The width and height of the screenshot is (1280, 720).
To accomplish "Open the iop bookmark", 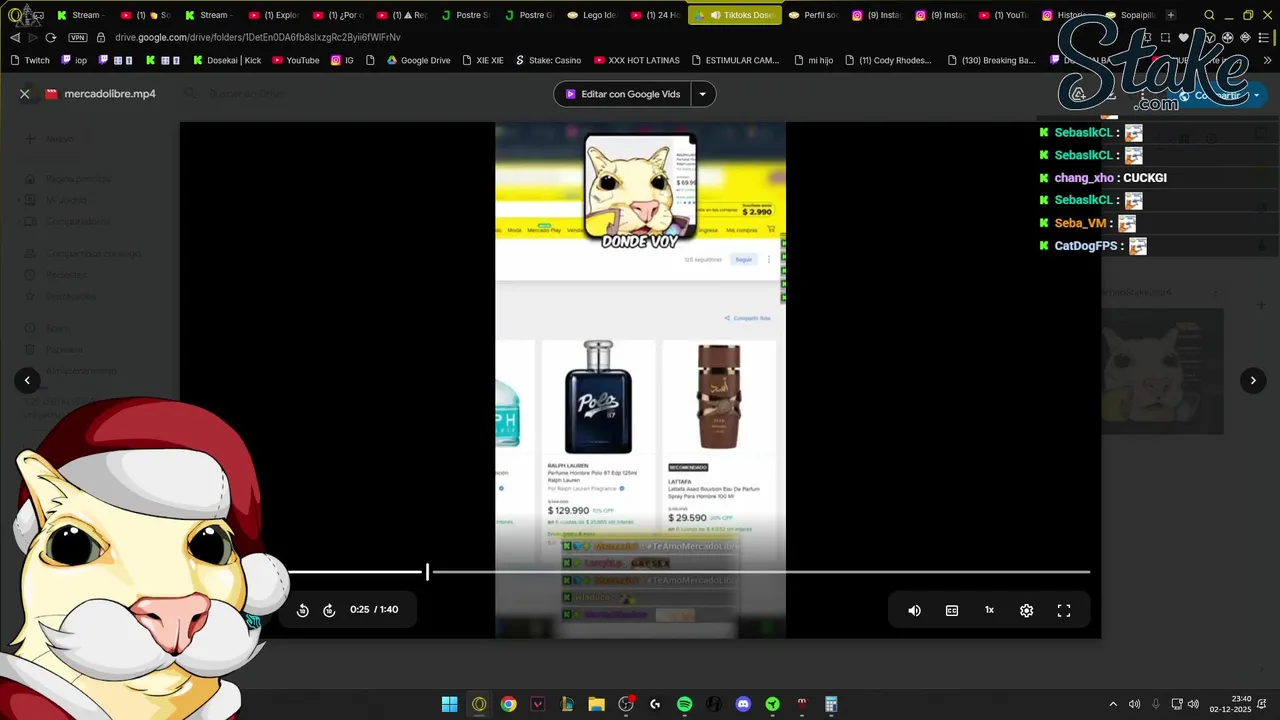I will [x=74, y=60].
